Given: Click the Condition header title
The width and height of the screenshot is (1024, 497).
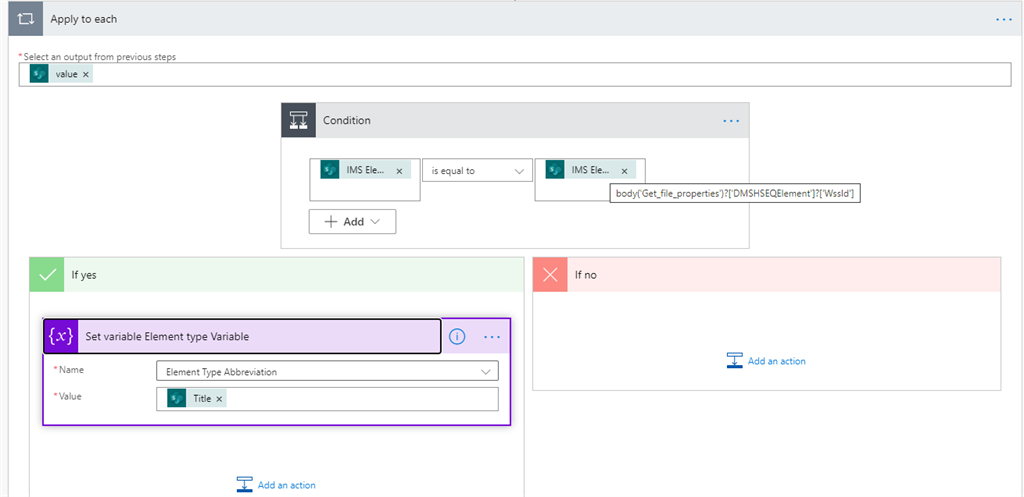Looking at the screenshot, I should pyautogui.click(x=347, y=121).
